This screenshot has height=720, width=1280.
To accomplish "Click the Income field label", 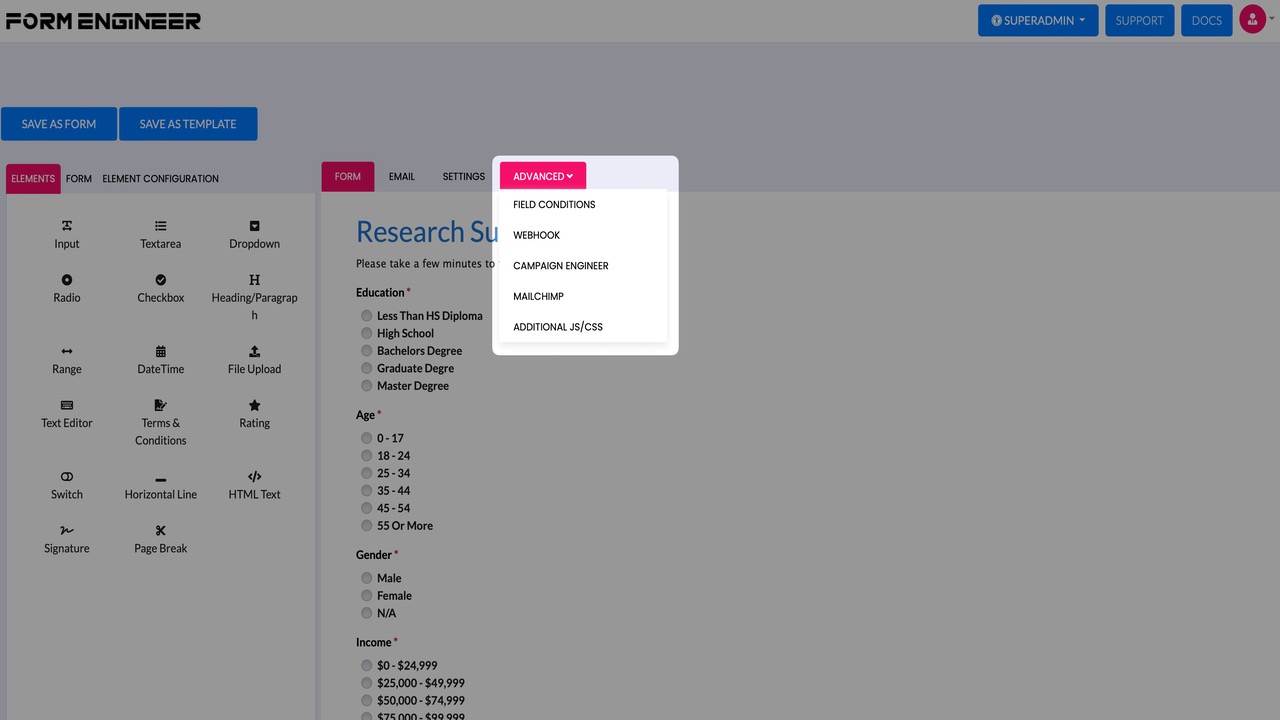I will point(374,643).
